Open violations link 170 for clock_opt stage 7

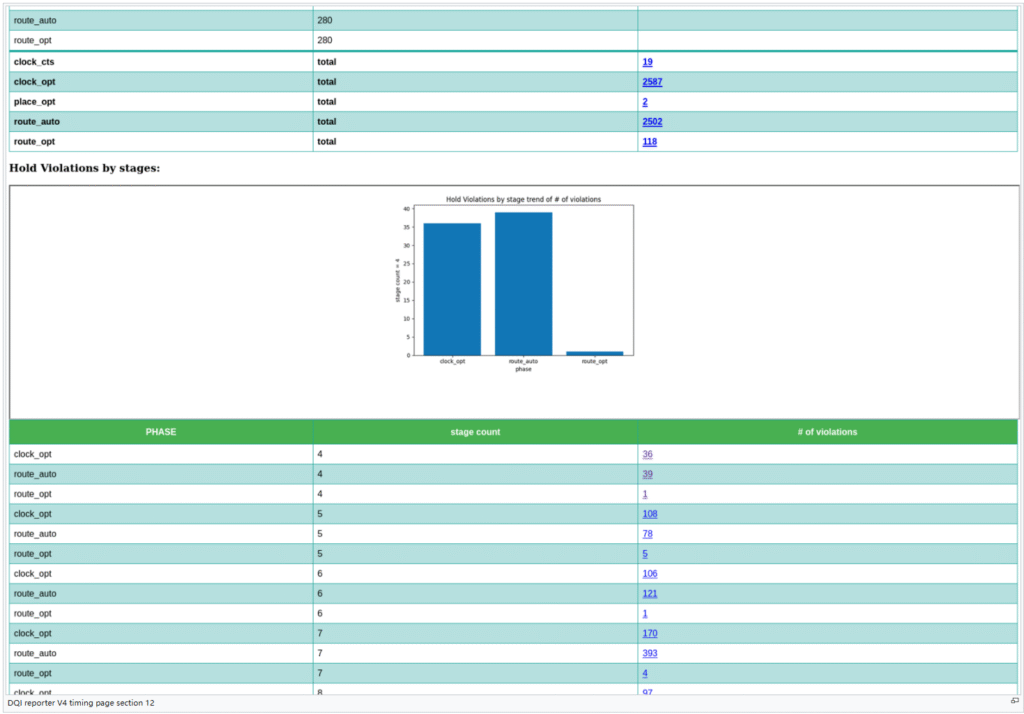pyautogui.click(x=650, y=634)
